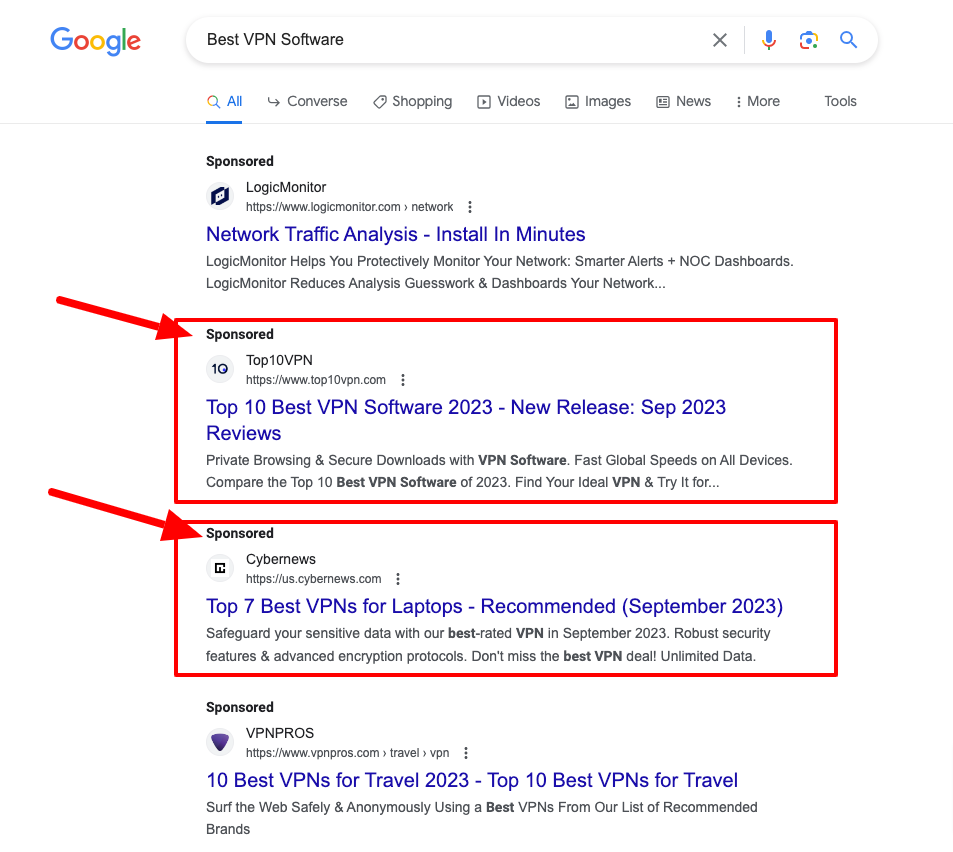Click the https://us.cybernews.com URL text
This screenshot has width=953, height=852.
point(314,579)
